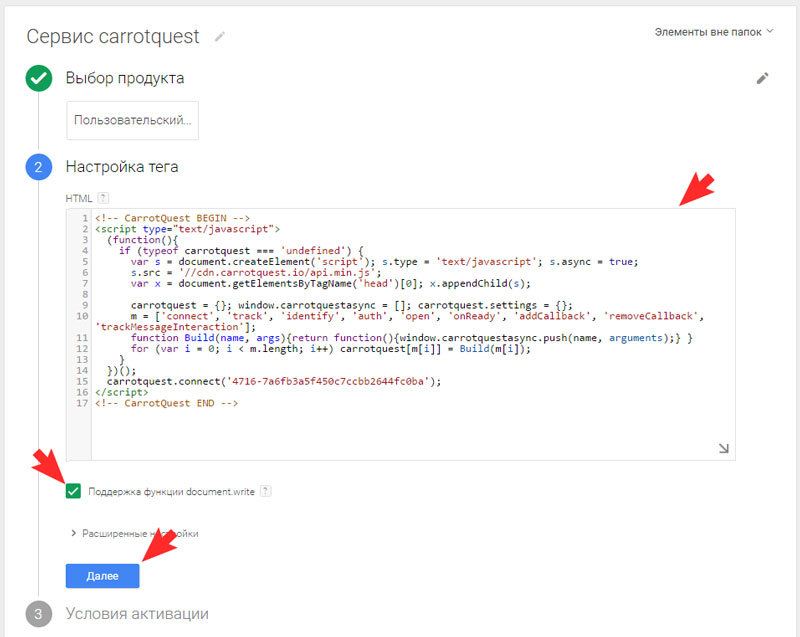Click the step 3 grey circle

39,614
